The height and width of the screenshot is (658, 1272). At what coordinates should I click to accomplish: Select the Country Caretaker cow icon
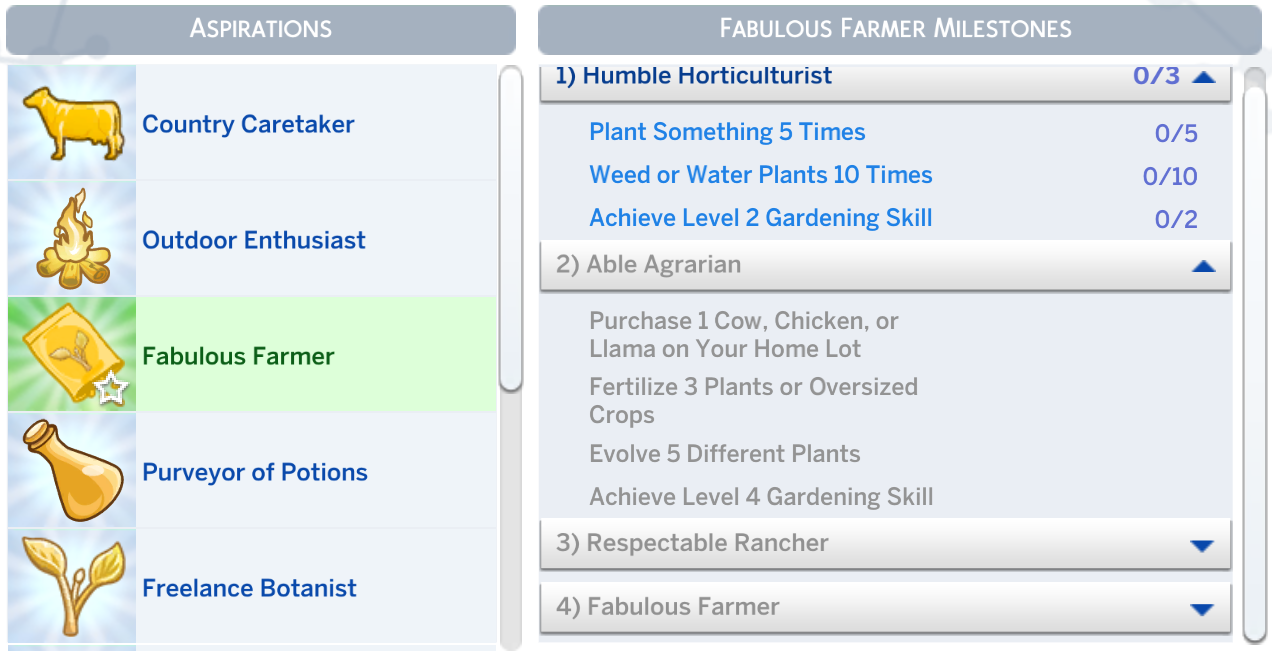[73, 124]
